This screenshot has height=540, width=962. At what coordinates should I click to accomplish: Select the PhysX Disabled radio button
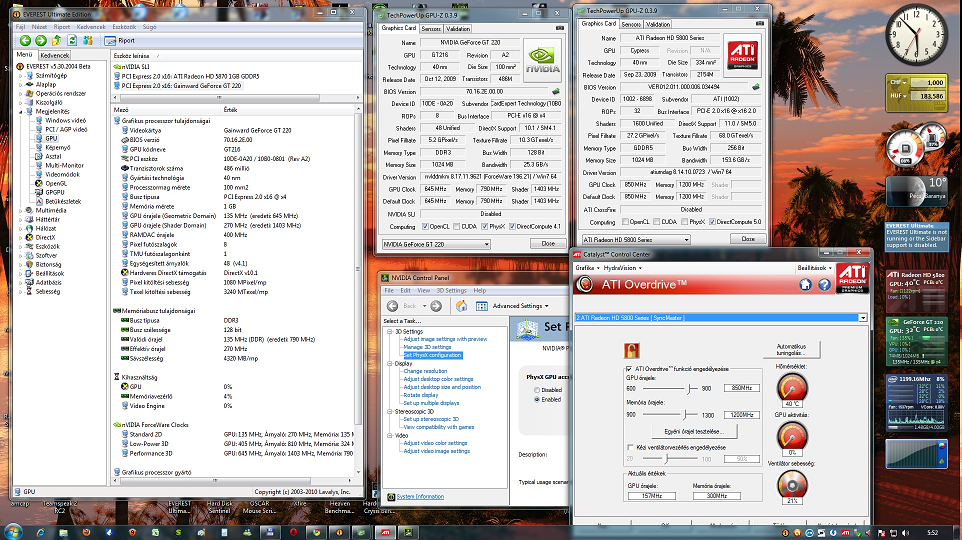pyautogui.click(x=537, y=390)
